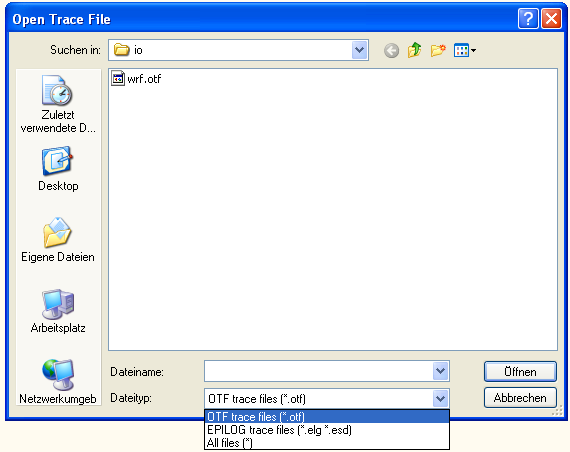Collapse the Dateityp dropdown arrow
This screenshot has width=570, height=452.
point(440,399)
